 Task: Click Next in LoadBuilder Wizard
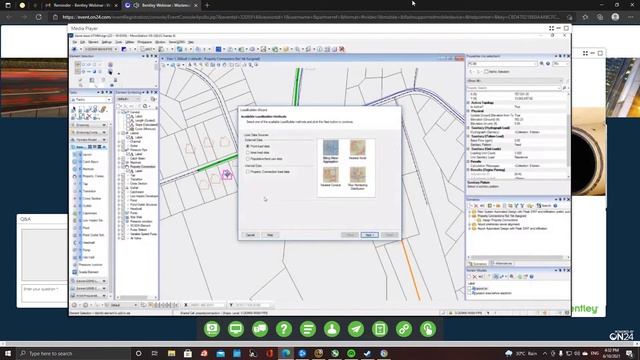point(369,235)
